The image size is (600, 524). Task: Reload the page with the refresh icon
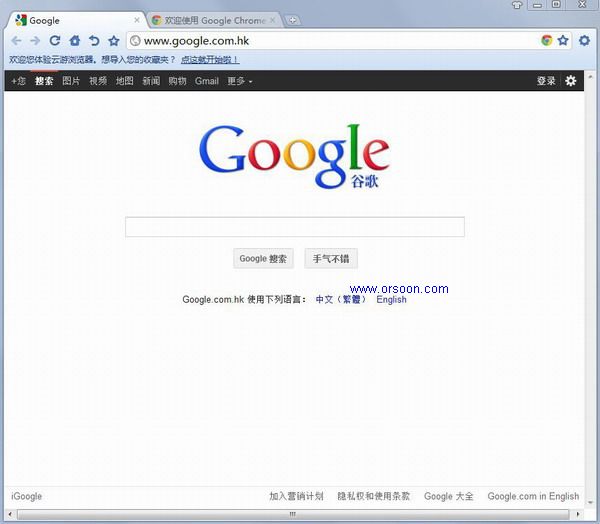(55, 41)
